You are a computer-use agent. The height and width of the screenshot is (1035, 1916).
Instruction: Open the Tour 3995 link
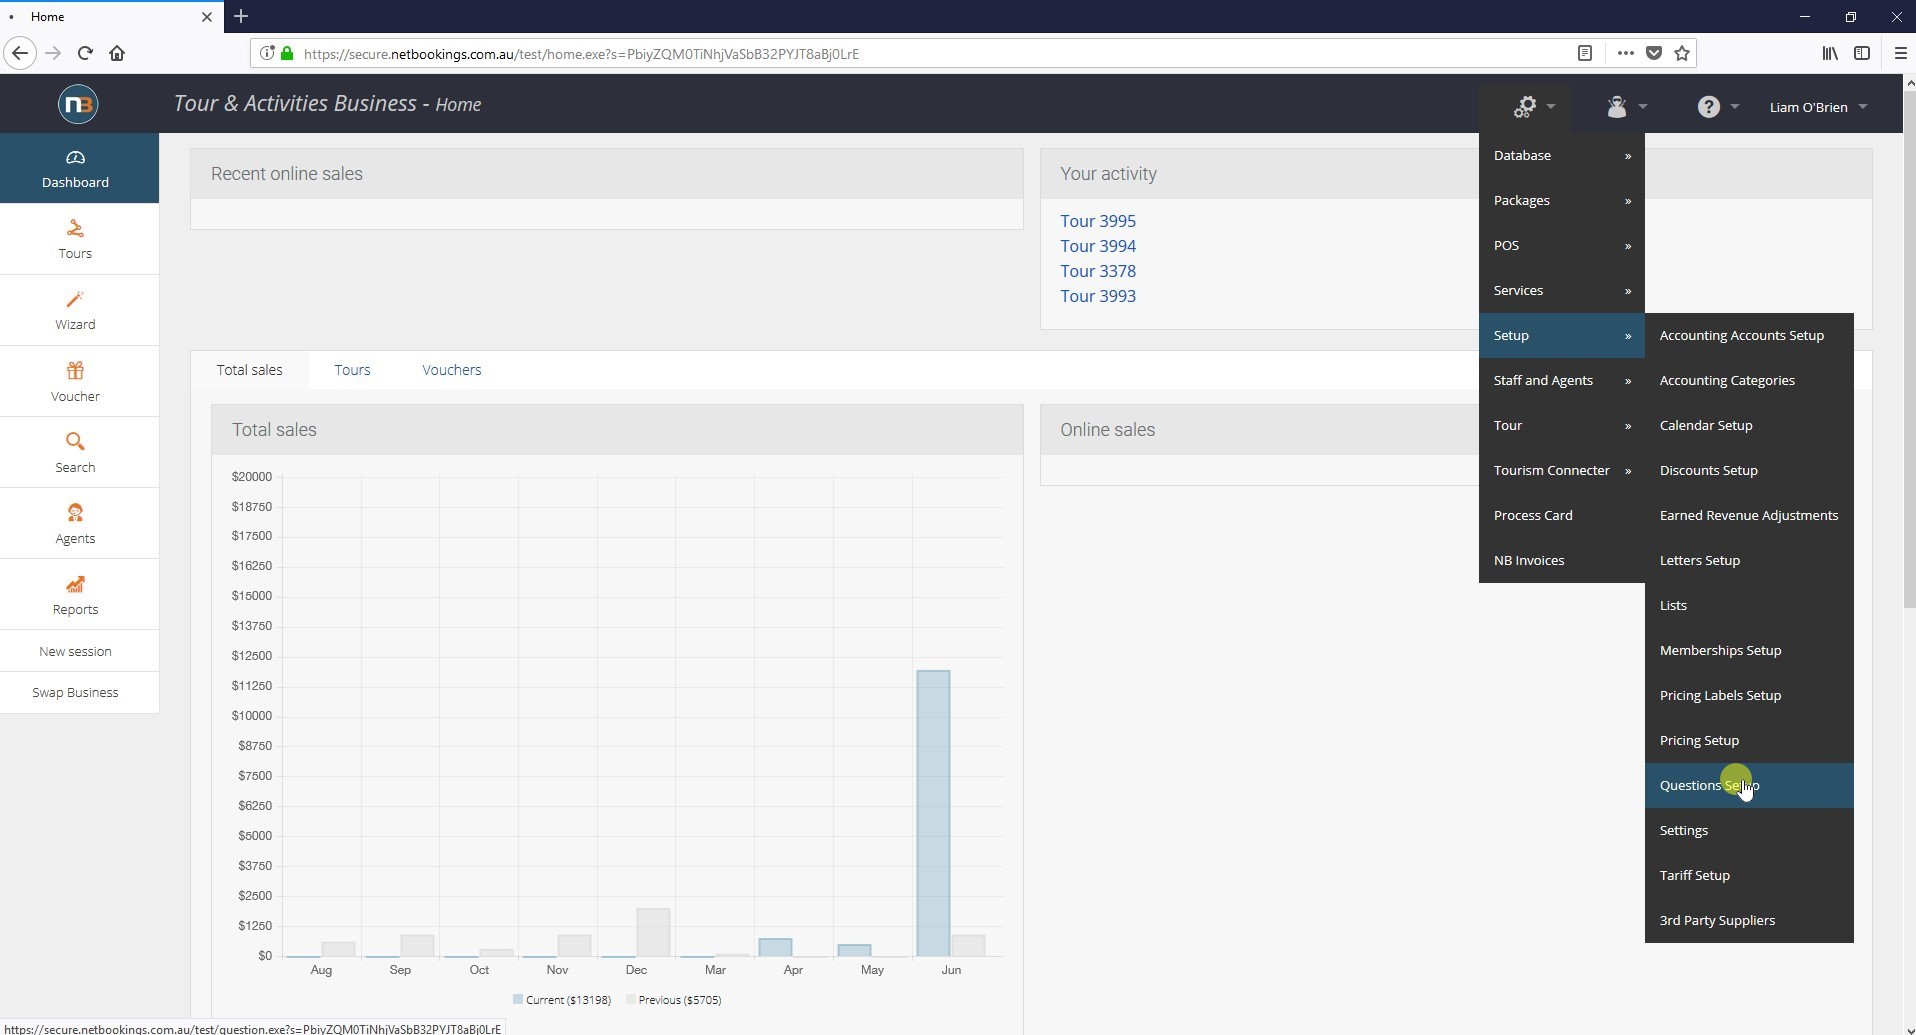(1097, 220)
